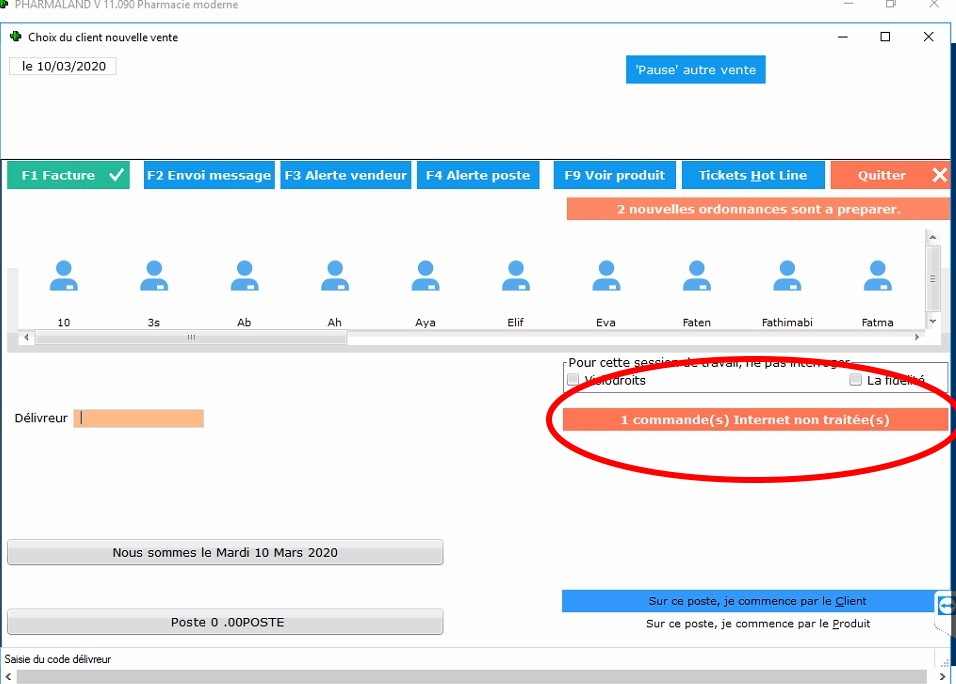The width and height of the screenshot is (956, 684).
Task: Select the user icon labeled Aya
Action: pyautogui.click(x=425, y=277)
